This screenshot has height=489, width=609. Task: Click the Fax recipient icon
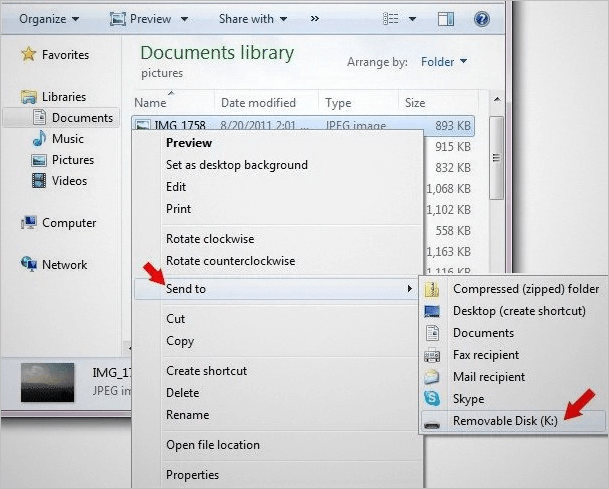tap(432, 355)
